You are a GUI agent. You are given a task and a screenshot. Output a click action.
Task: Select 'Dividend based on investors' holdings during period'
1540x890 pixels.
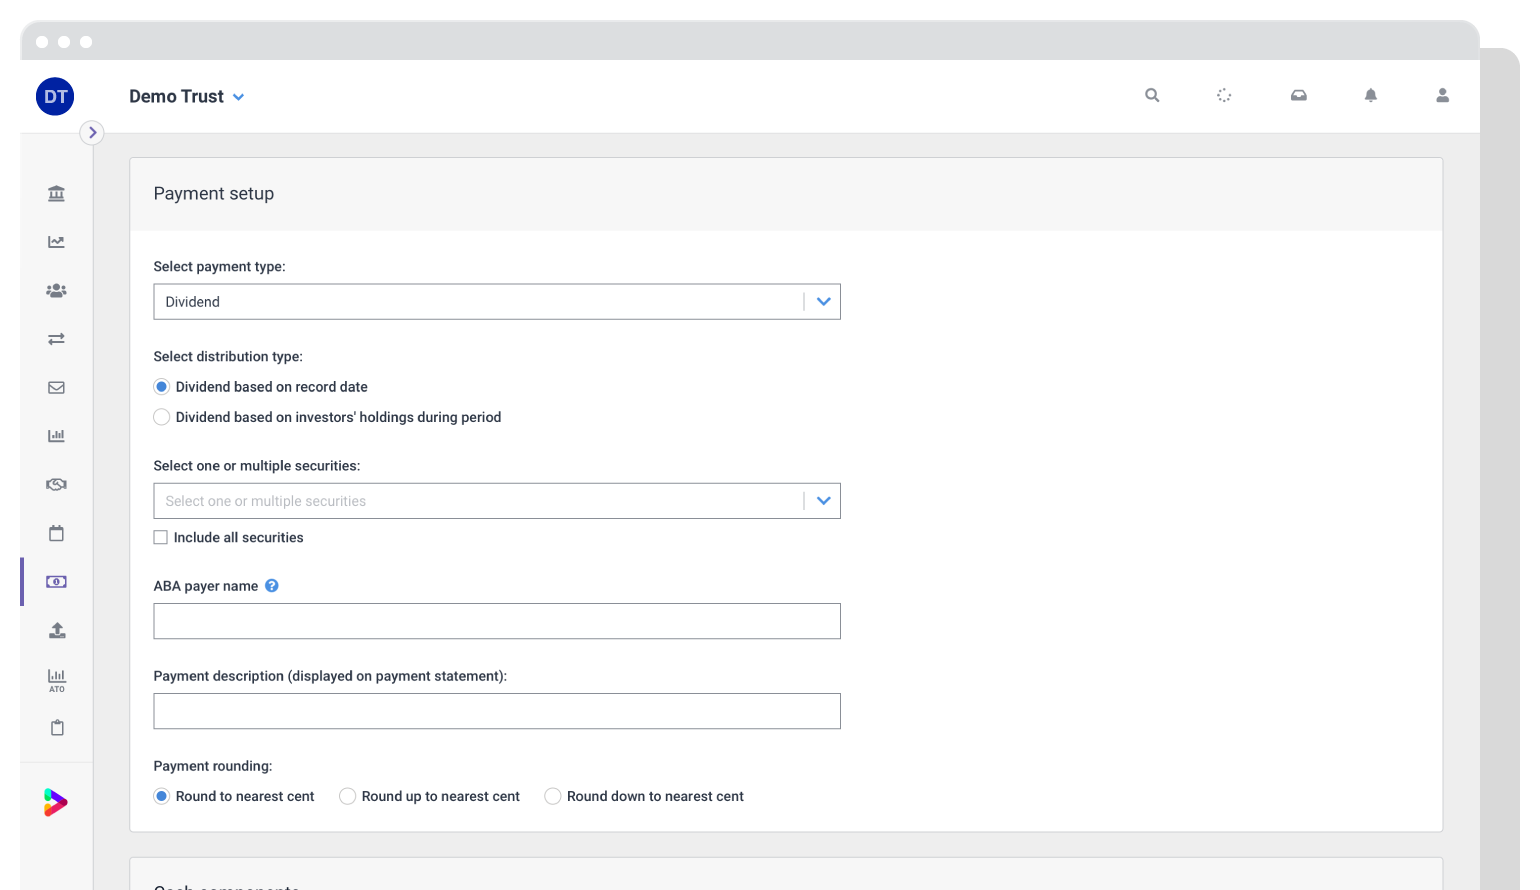click(x=161, y=417)
